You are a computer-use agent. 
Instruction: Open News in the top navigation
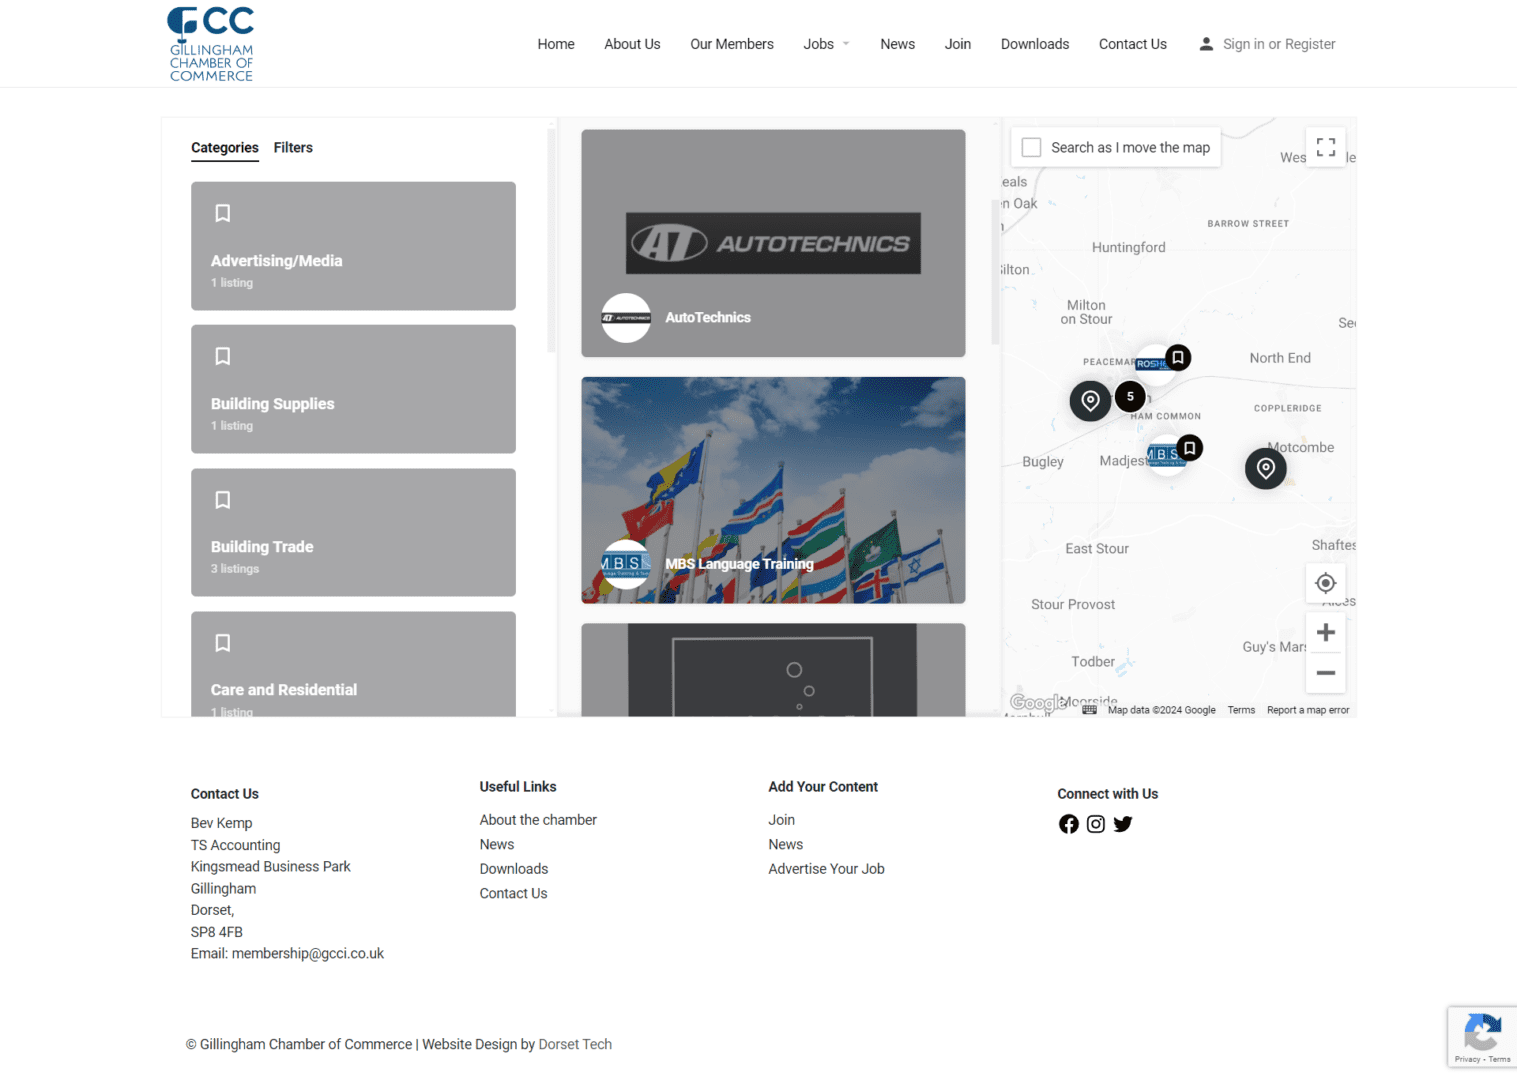(898, 44)
